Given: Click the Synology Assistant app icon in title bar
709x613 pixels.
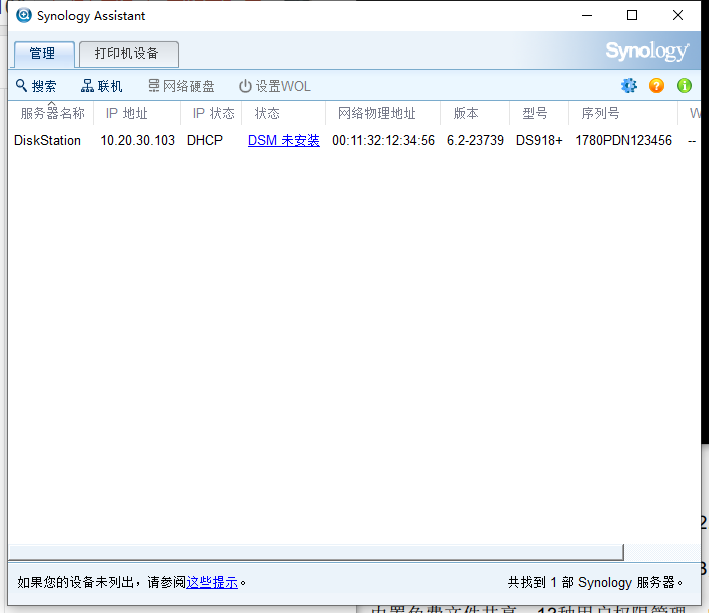Looking at the screenshot, I should coord(24,15).
